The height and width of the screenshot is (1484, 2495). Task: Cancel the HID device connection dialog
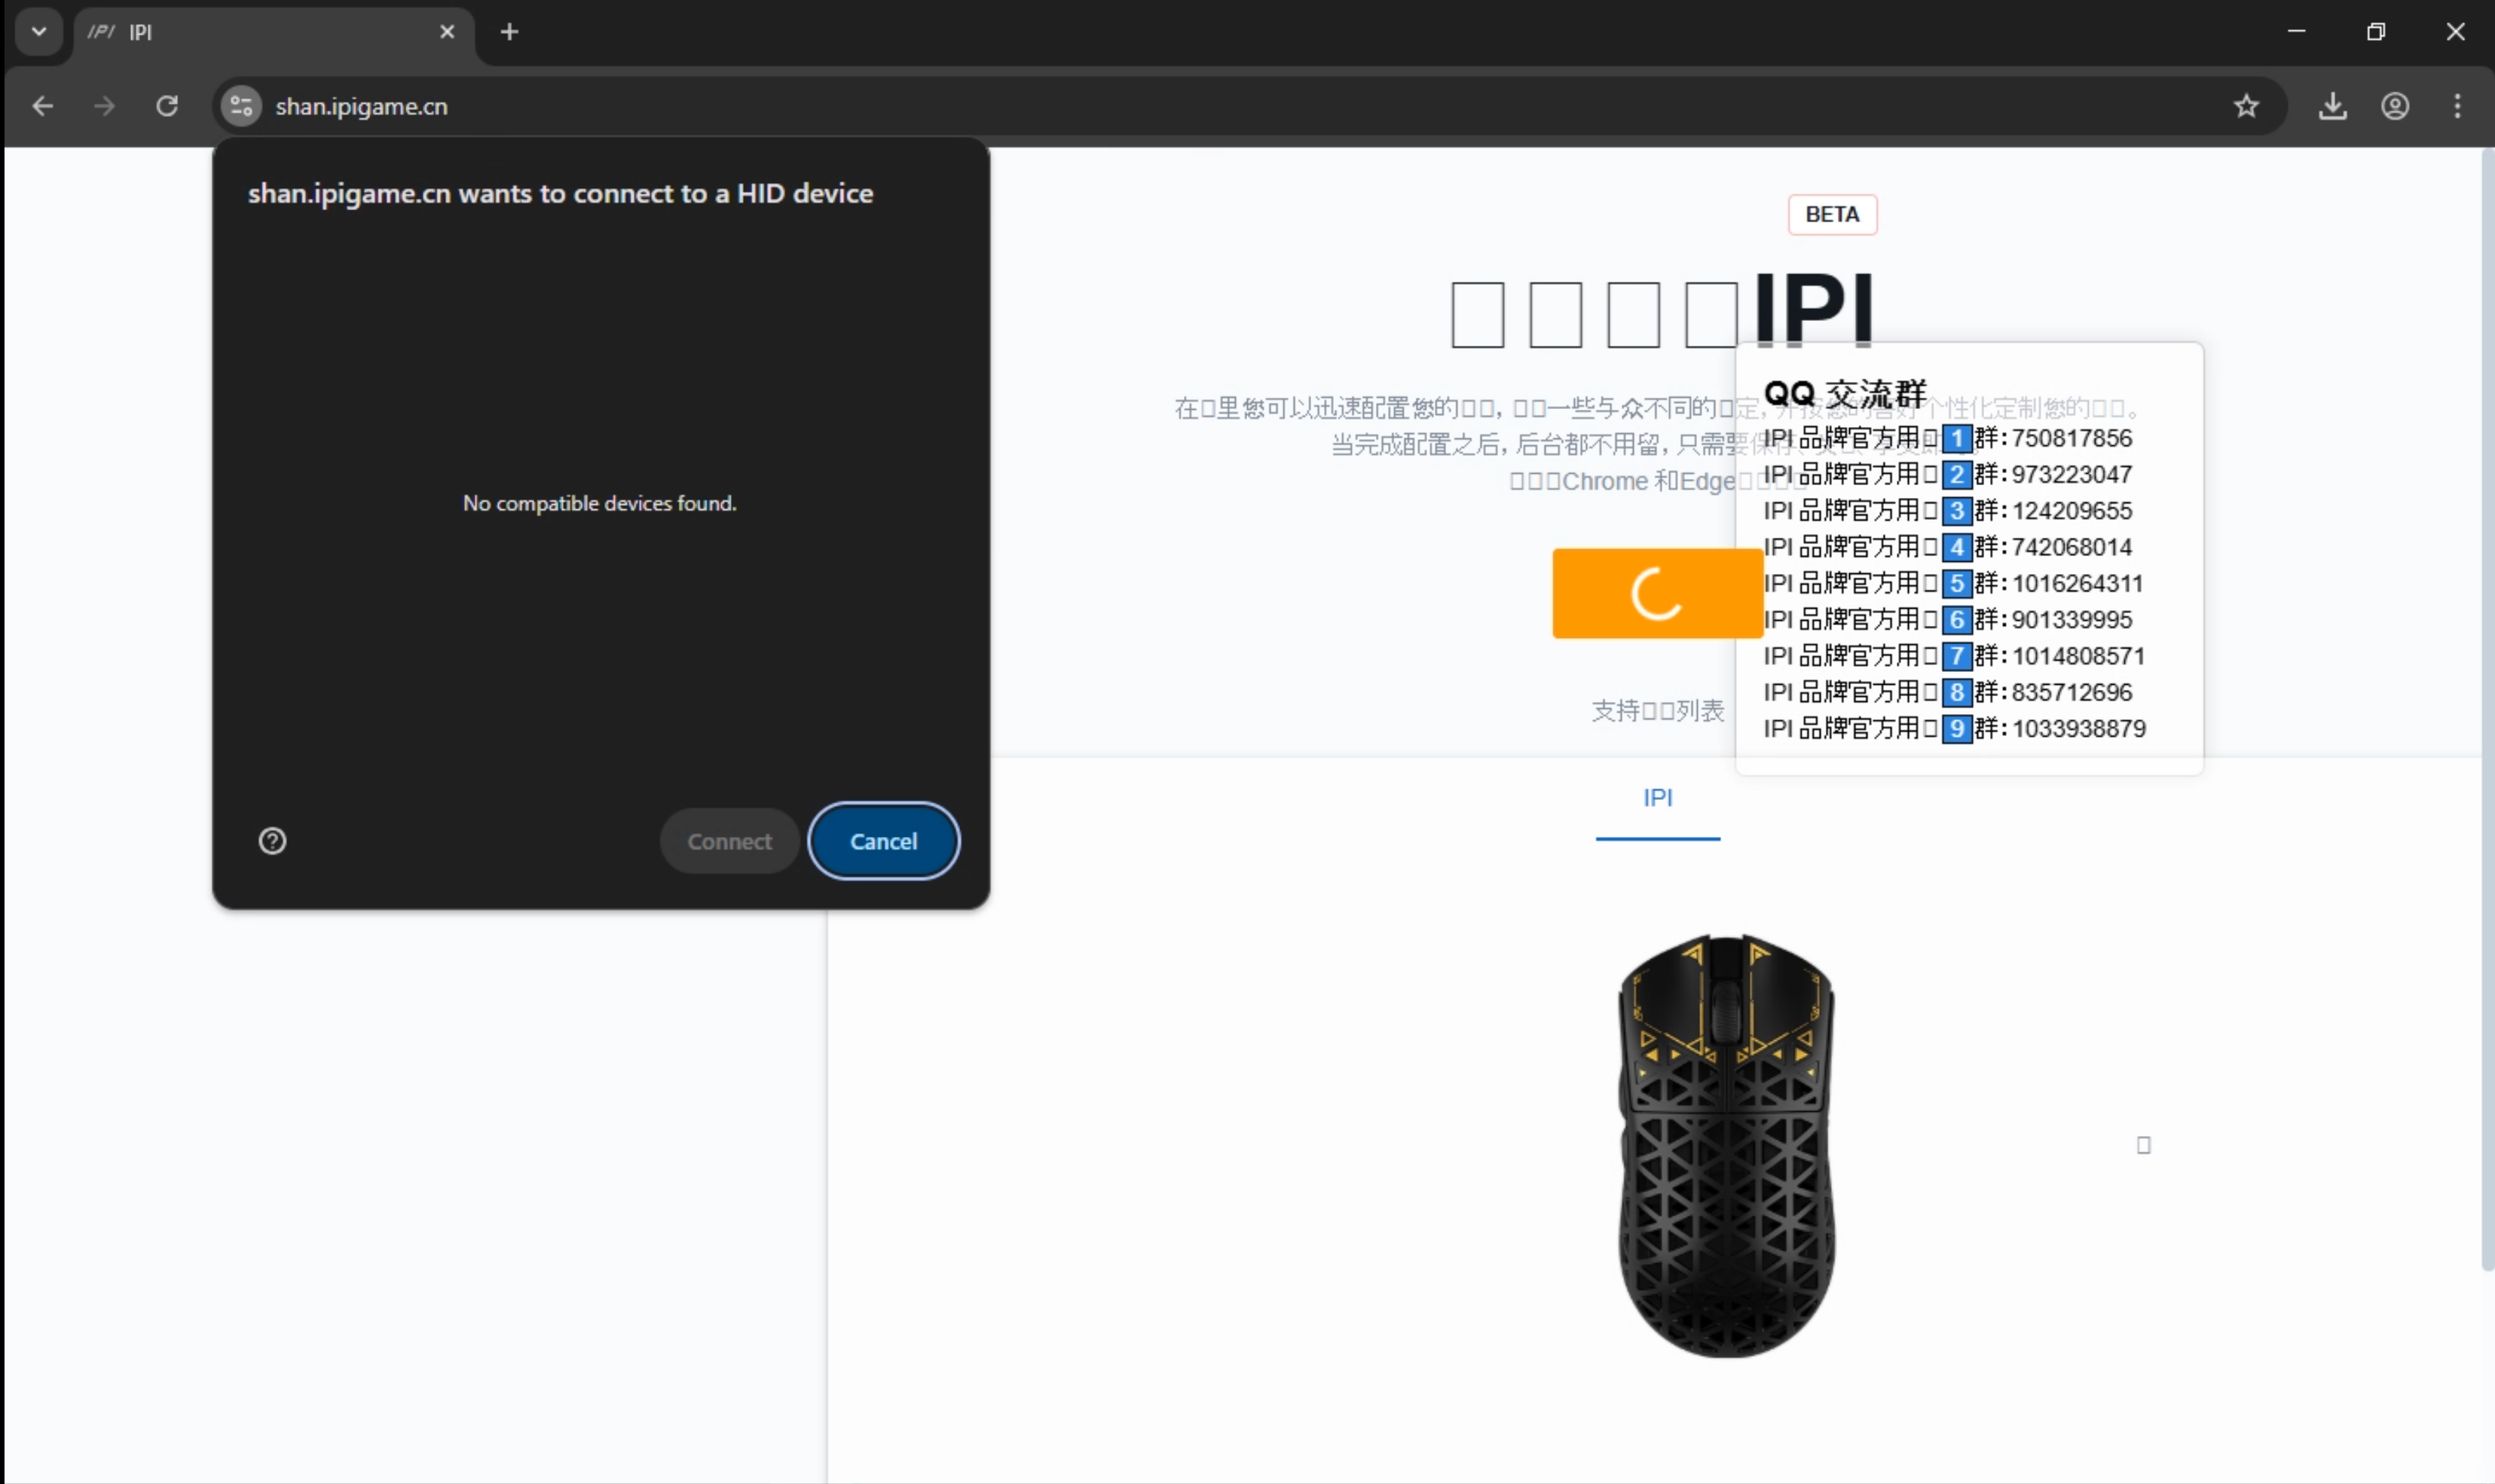(x=883, y=841)
